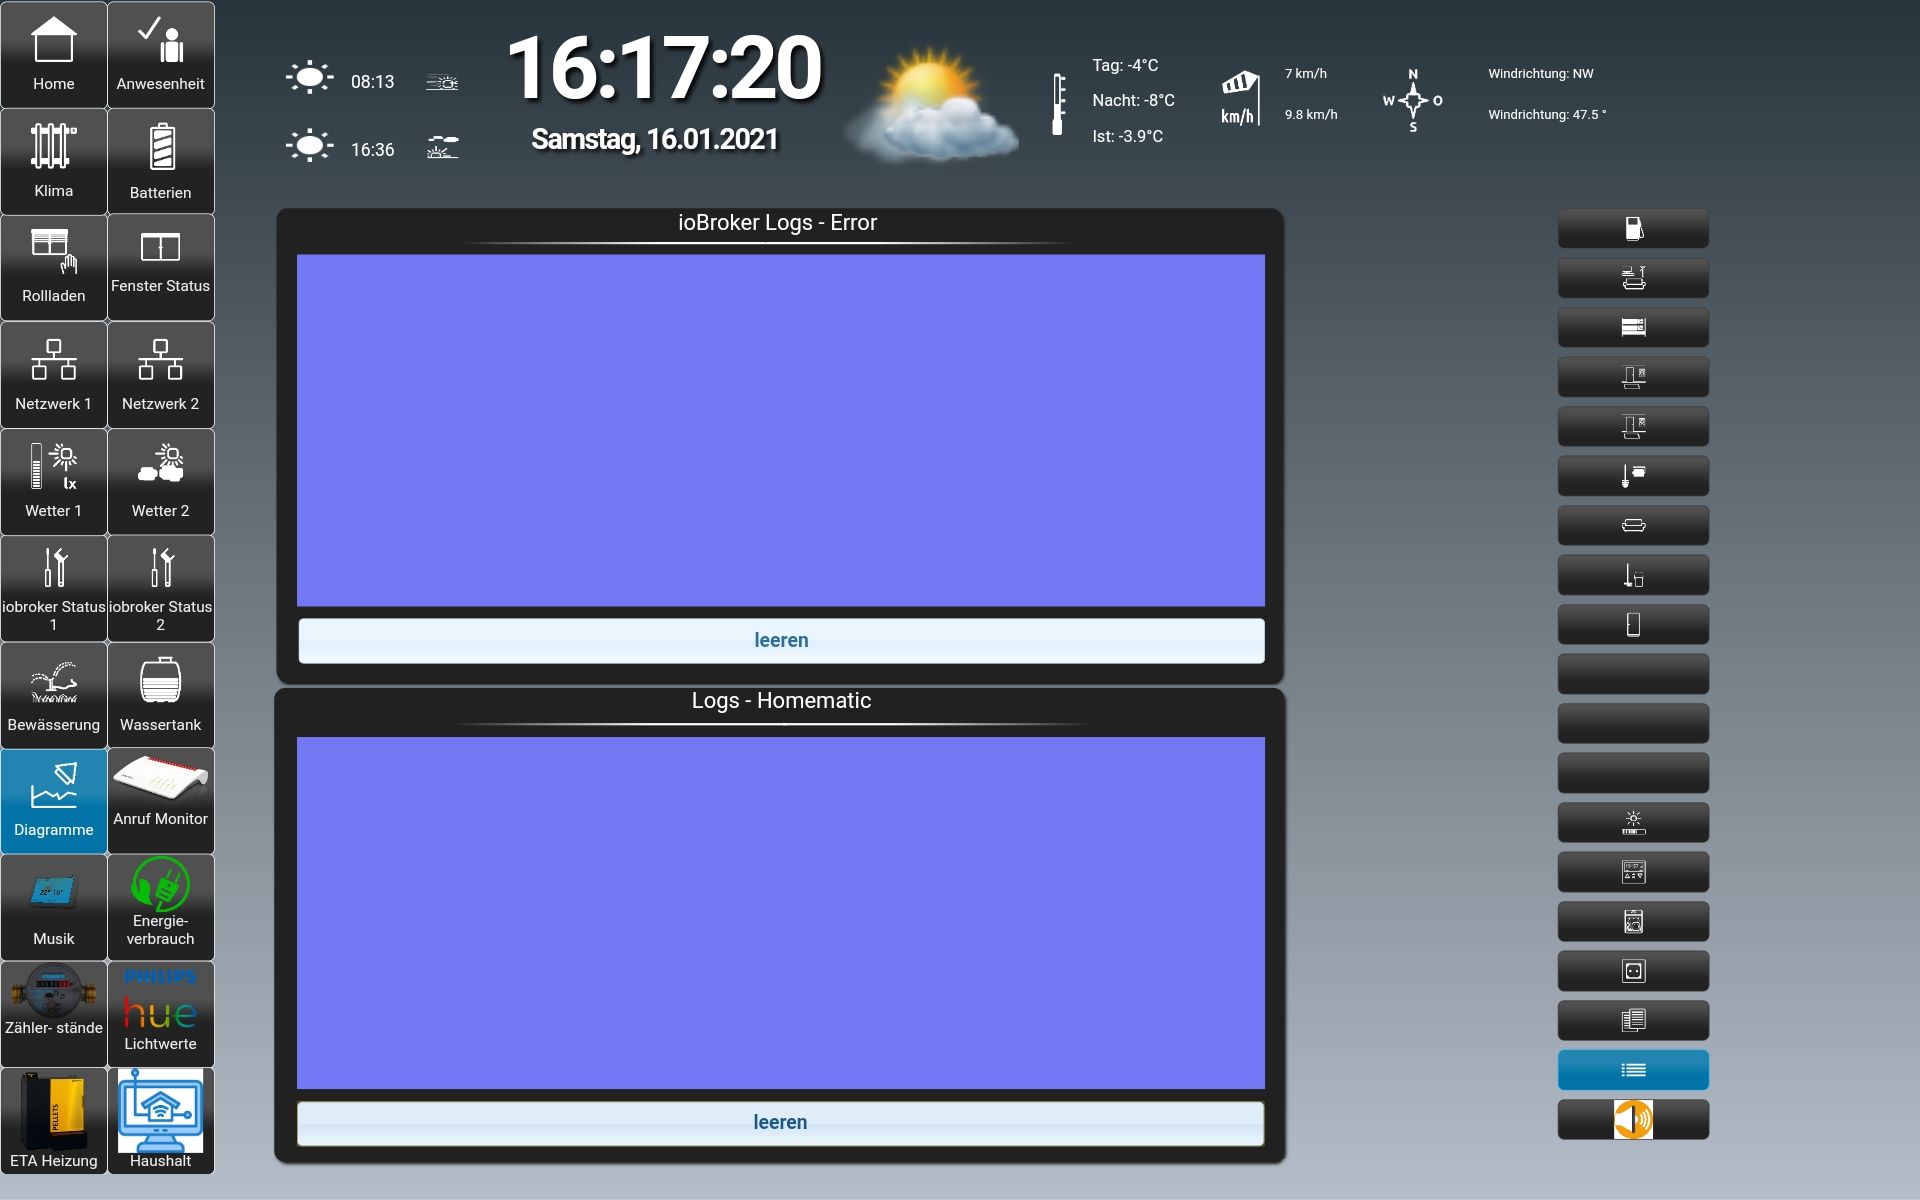The width and height of the screenshot is (1920, 1200).
Task: Go to the Batterien status page
Action: (160, 162)
